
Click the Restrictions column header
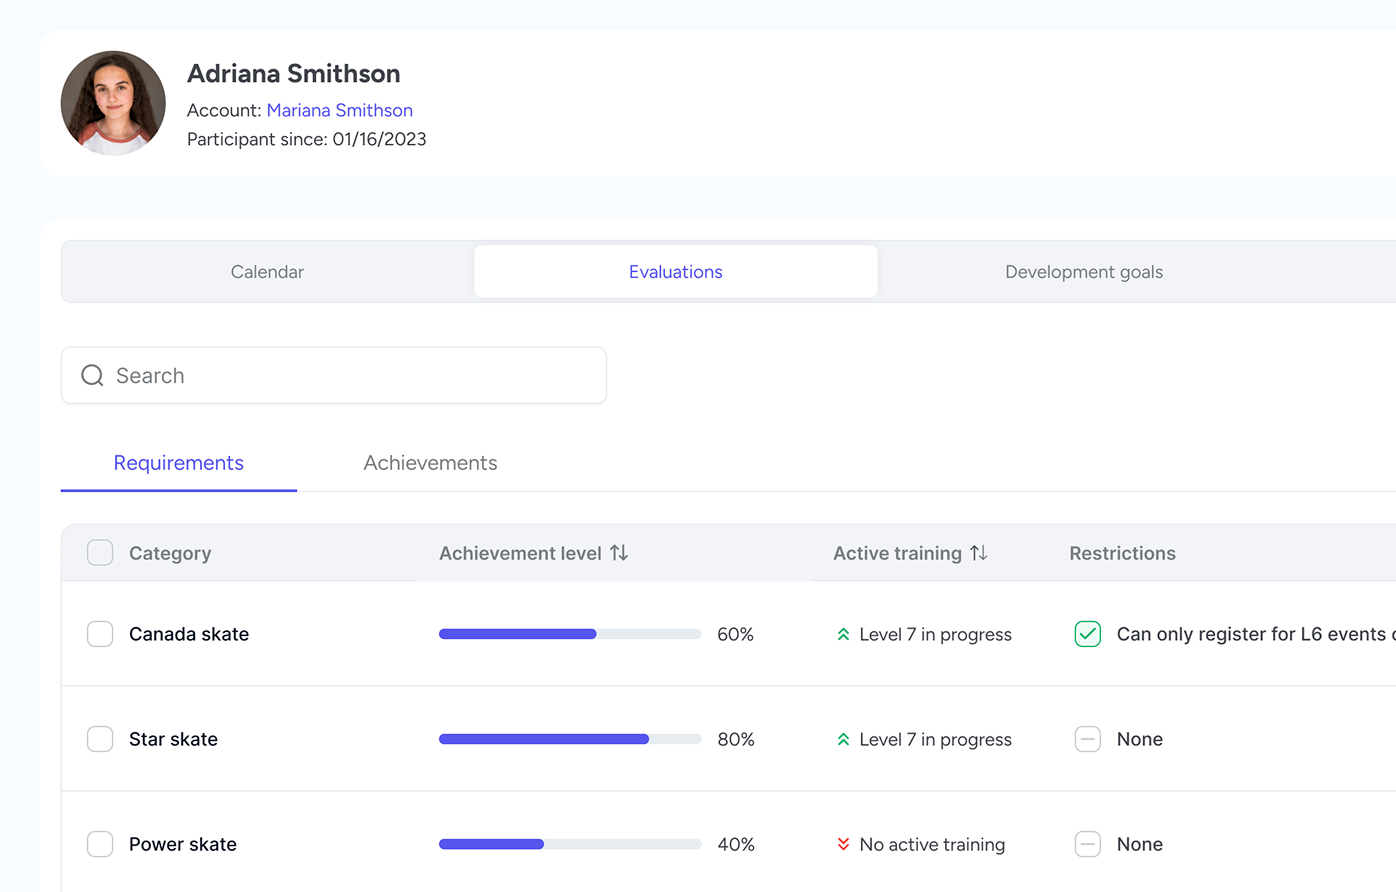tap(1122, 553)
